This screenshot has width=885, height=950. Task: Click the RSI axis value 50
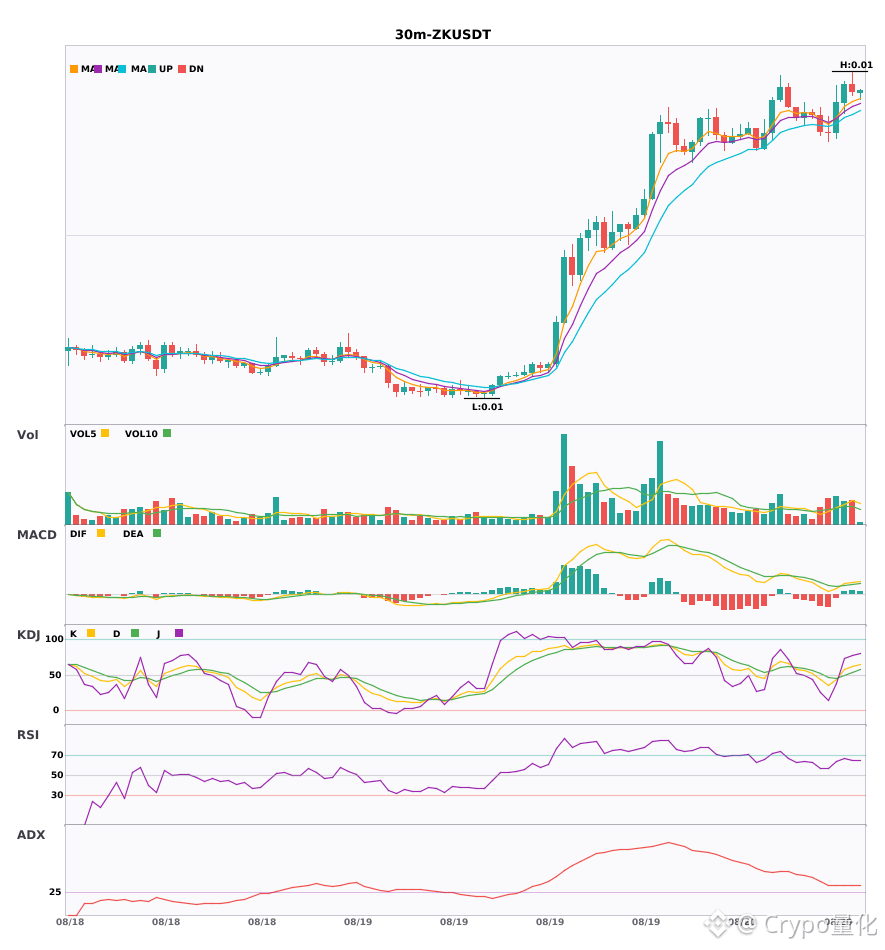[x=57, y=775]
